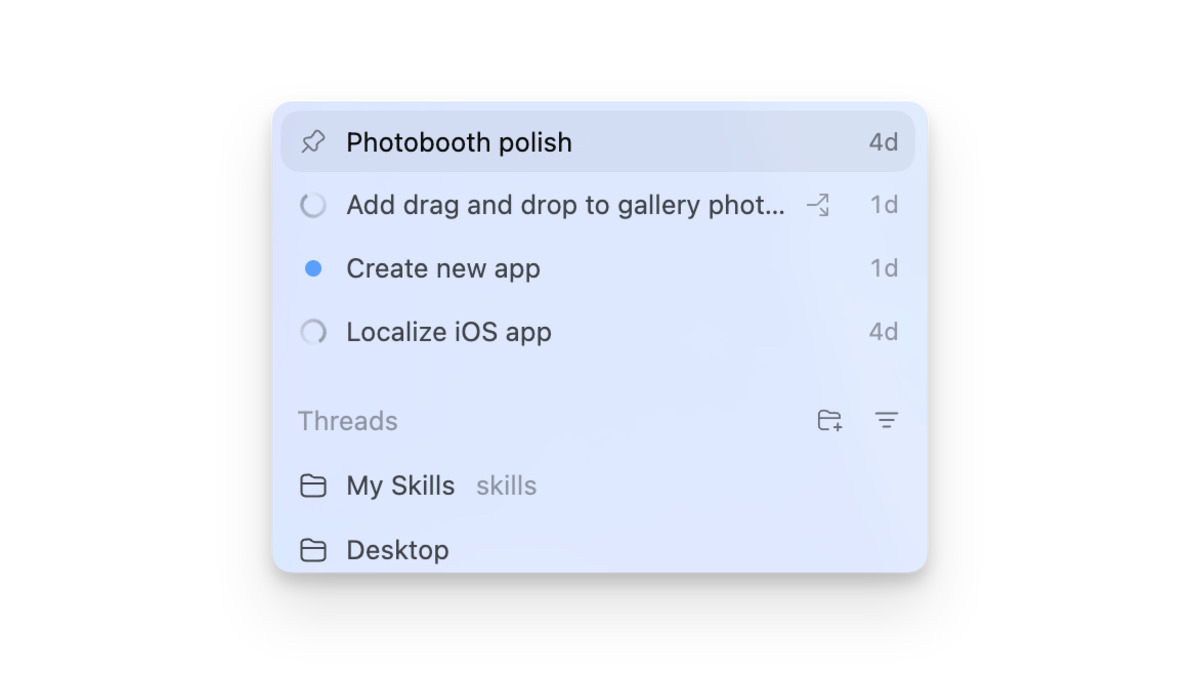Open the Photobooth polish thread
This screenshot has height=675, width=1200.
point(459,142)
